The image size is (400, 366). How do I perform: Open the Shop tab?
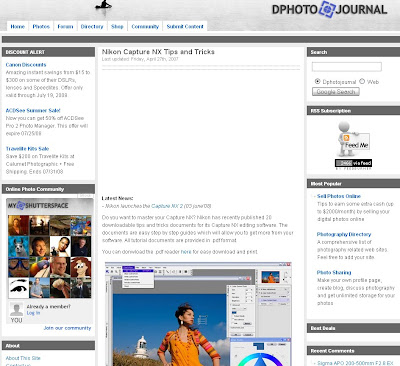(117, 26)
